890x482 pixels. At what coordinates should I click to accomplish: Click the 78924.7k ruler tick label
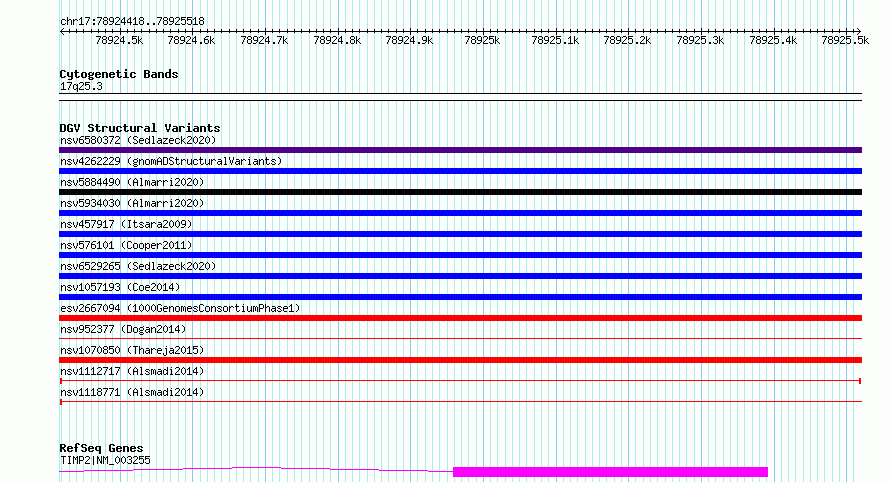point(264,41)
